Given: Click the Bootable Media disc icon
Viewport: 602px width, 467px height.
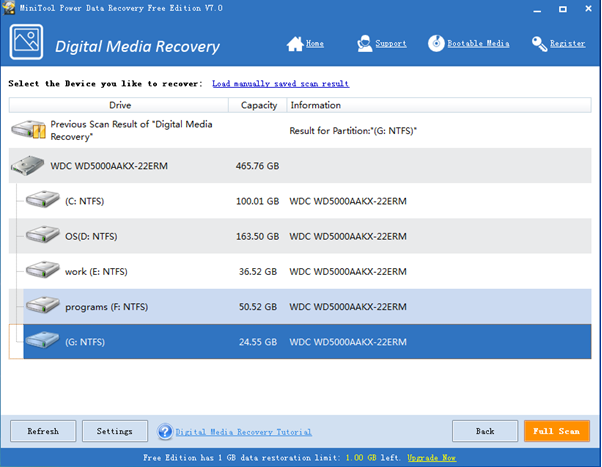Looking at the screenshot, I should (x=436, y=43).
